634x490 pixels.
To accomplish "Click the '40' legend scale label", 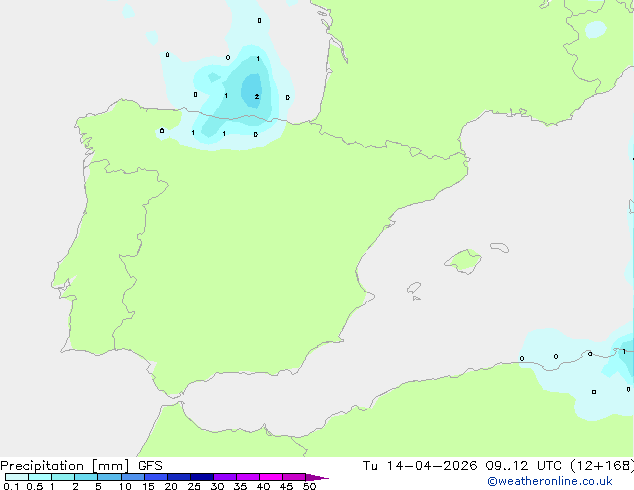I will point(263,486).
